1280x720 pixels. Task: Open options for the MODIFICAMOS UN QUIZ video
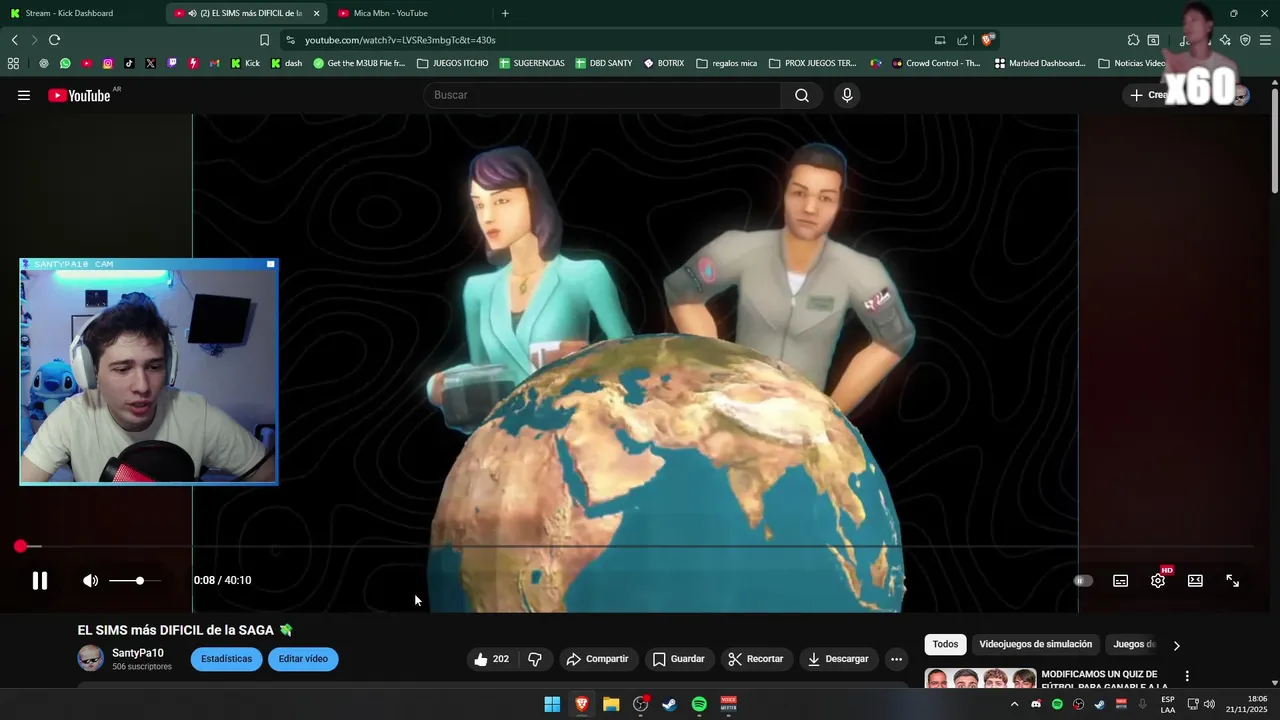coord(1187,677)
